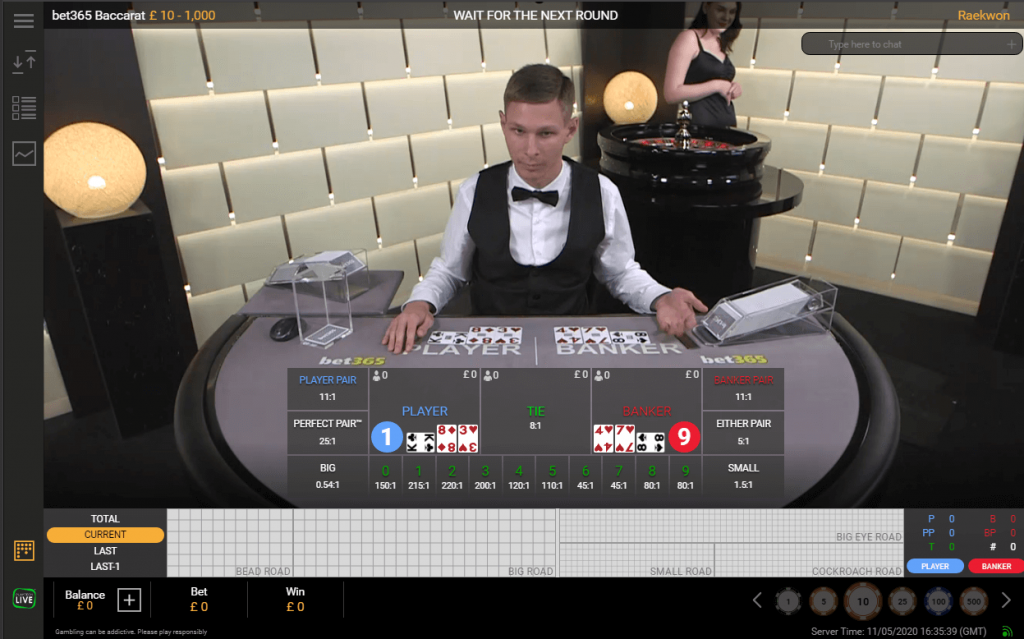Bet on total 7 at 45:1

[x=618, y=477]
